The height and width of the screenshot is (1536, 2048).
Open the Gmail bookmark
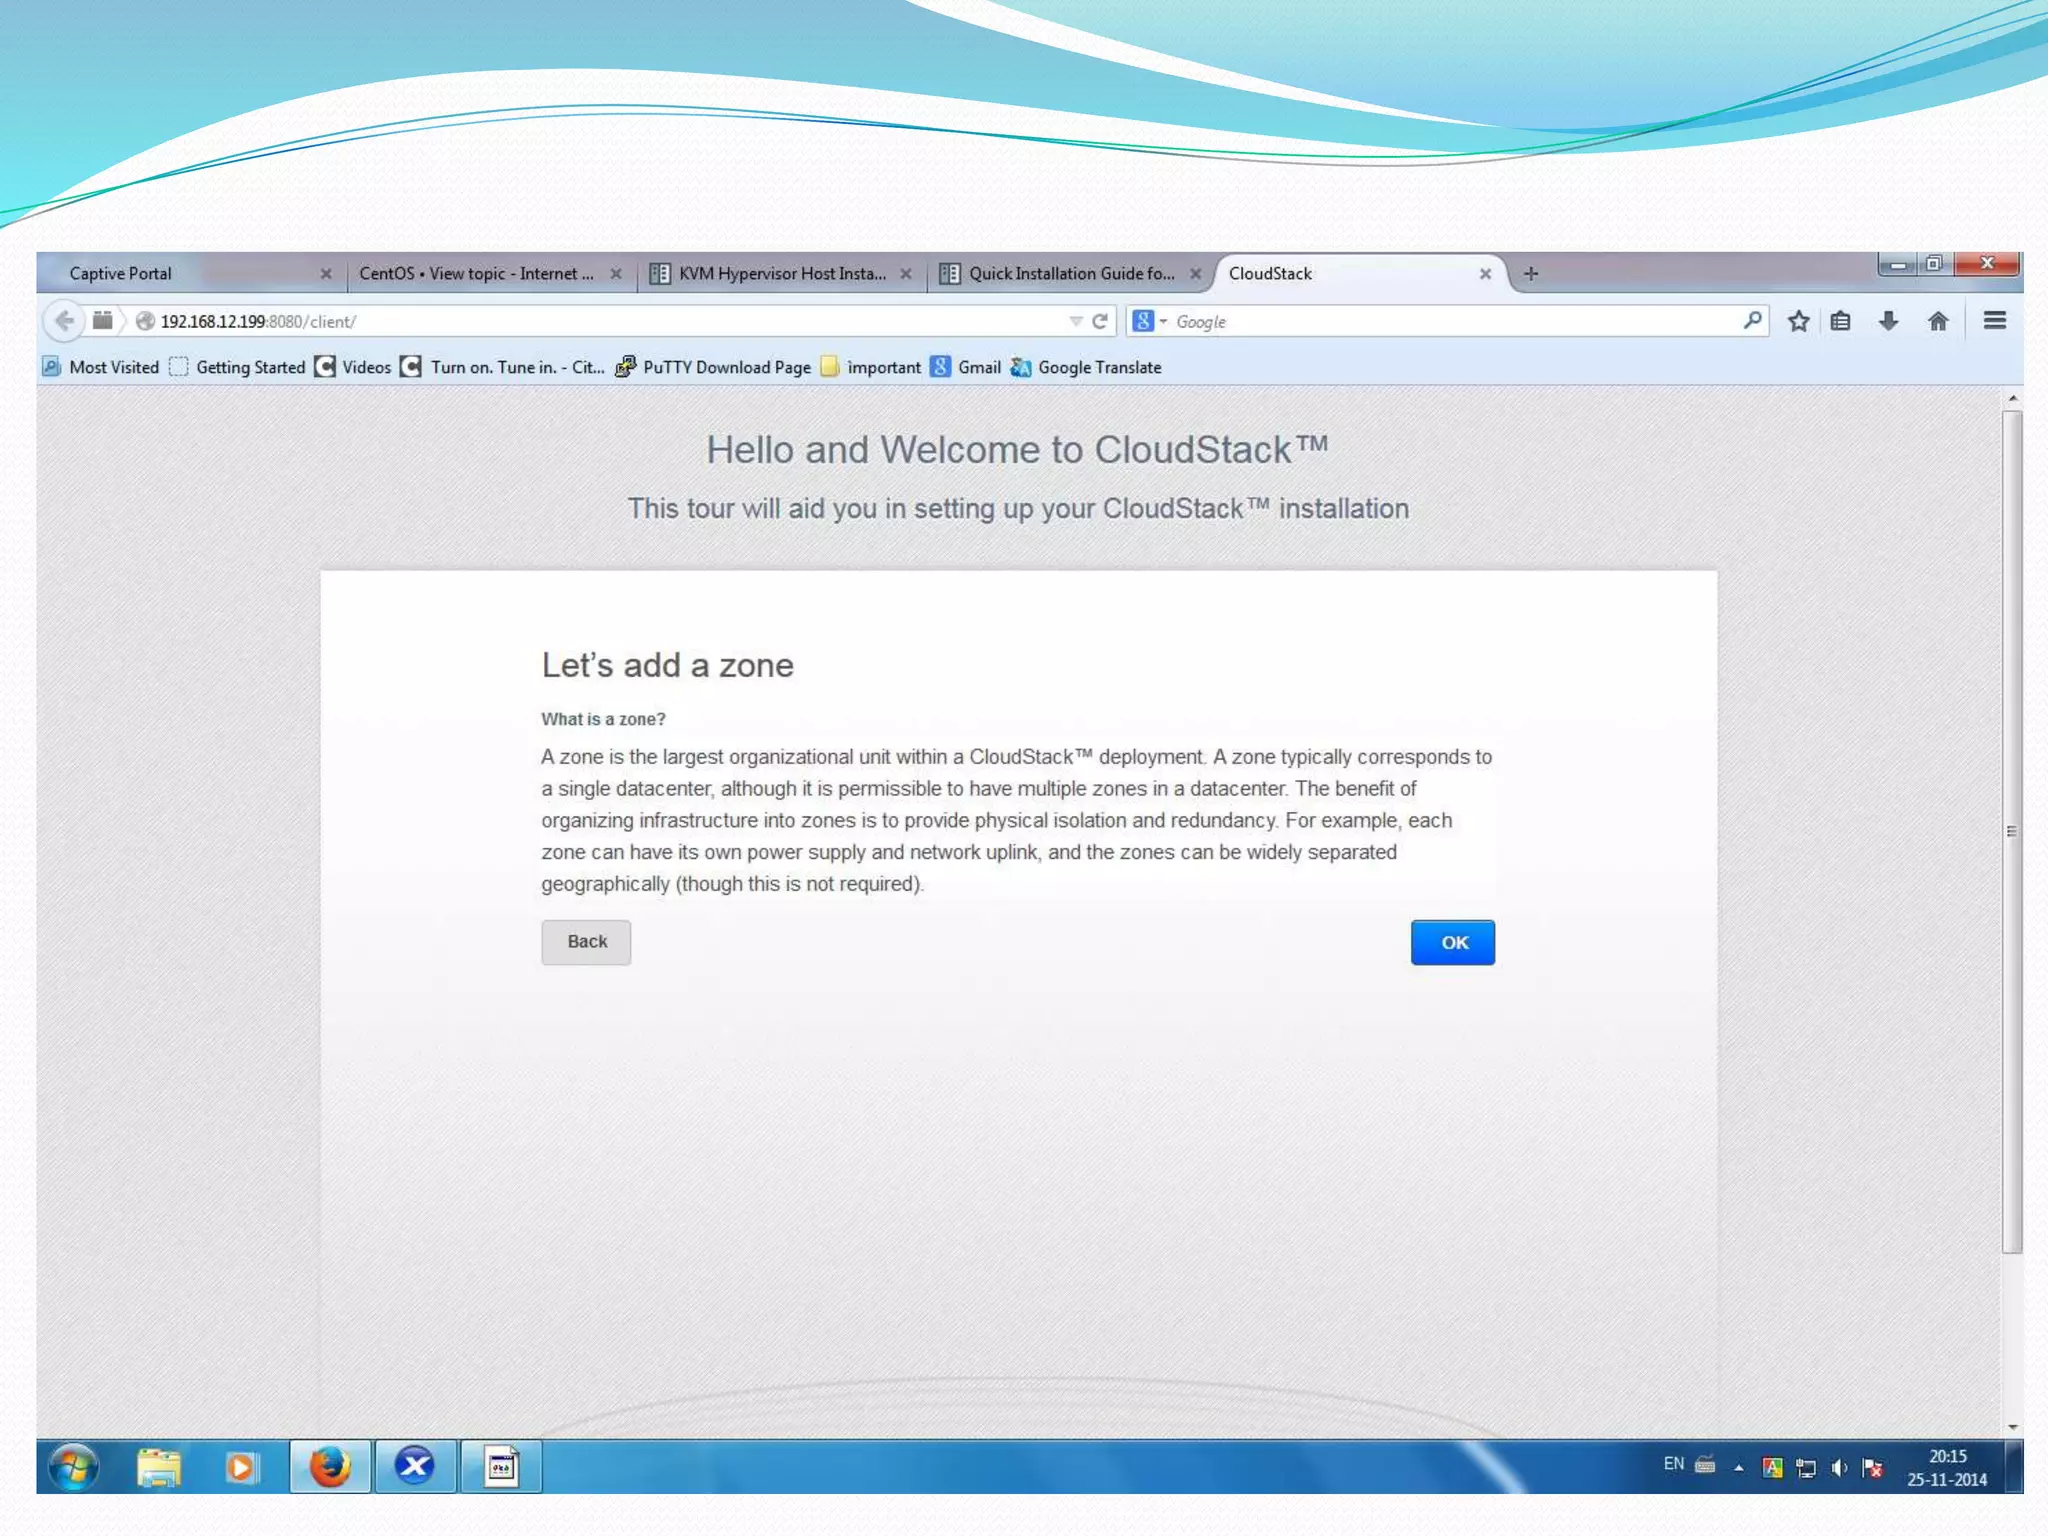pos(977,367)
